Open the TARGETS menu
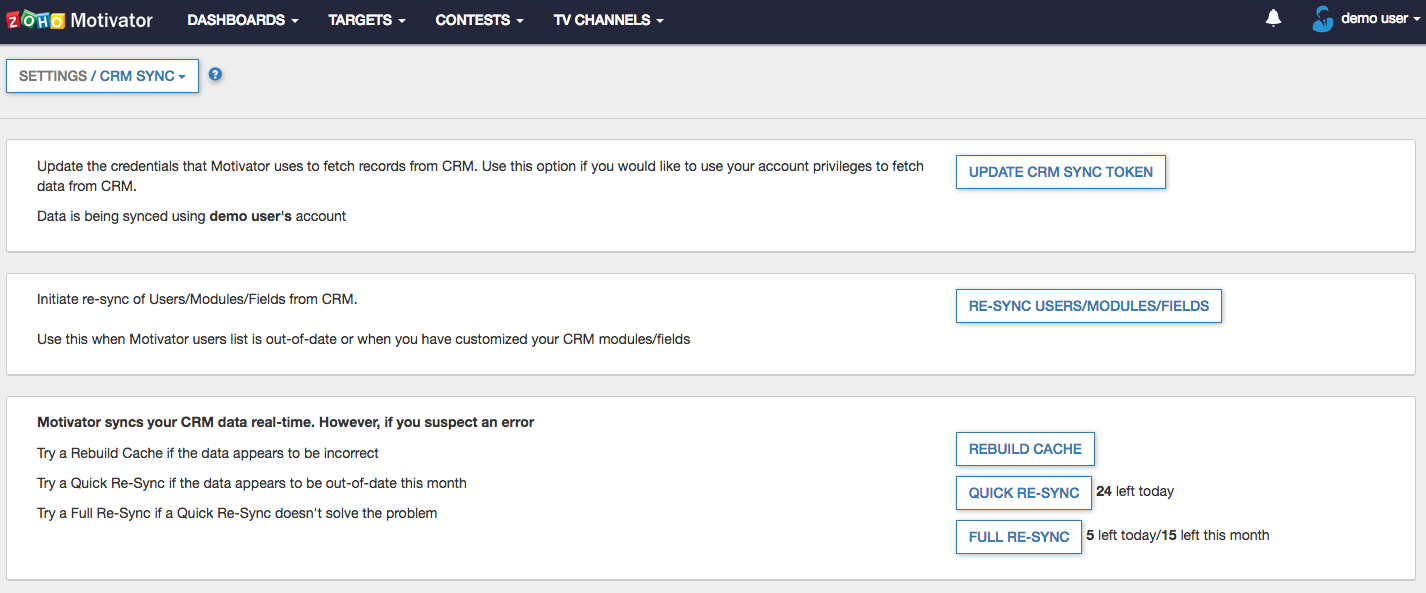This screenshot has height=593, width=1426. (367, 20)
